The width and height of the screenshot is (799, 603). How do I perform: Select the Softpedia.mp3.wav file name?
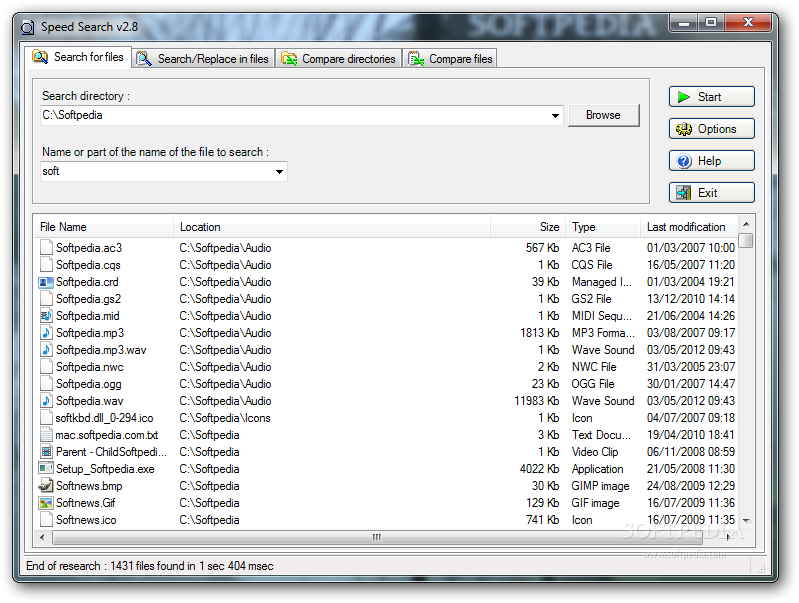[x=101, y=350]
